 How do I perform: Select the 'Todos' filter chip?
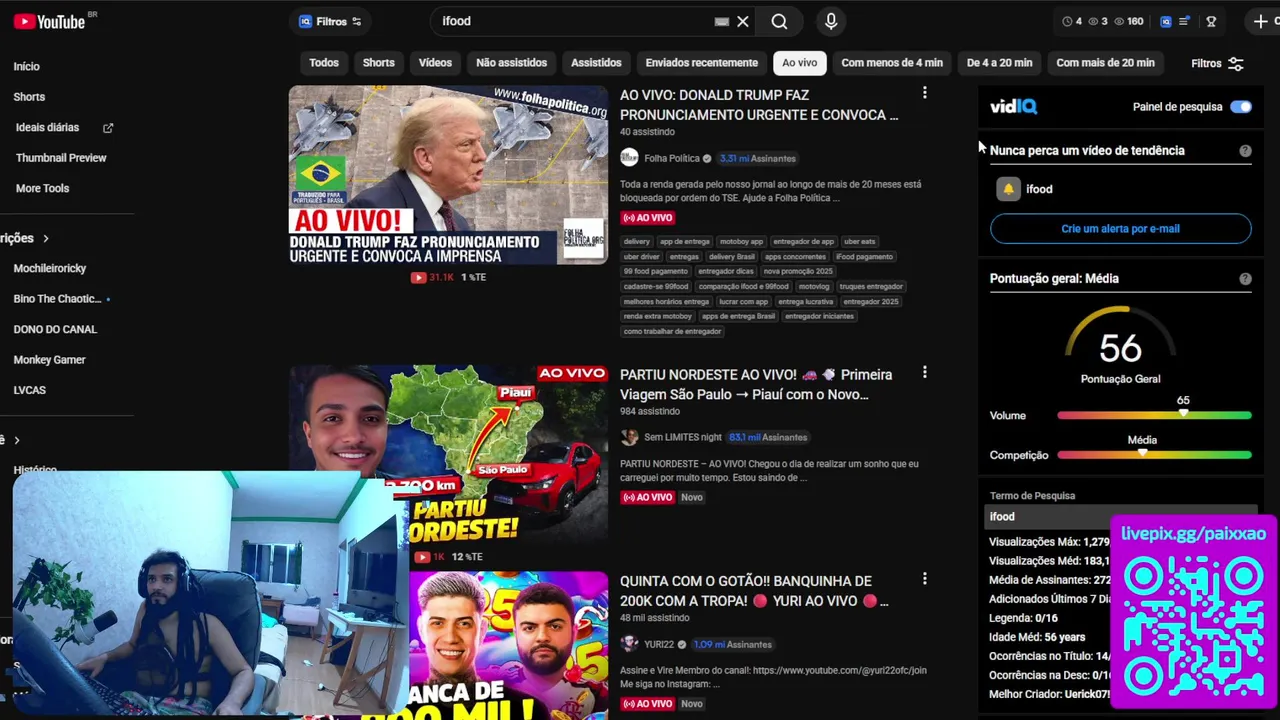(x=324, y=63)
